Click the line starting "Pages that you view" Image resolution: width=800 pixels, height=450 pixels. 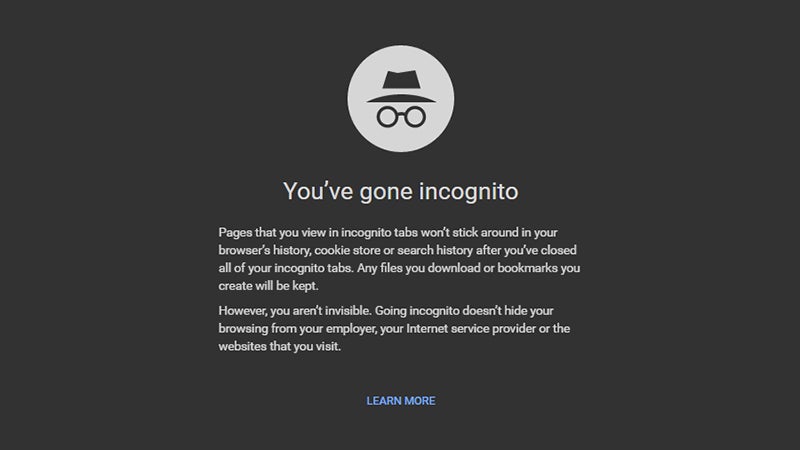pyautogui.click(x=388, y=233)
